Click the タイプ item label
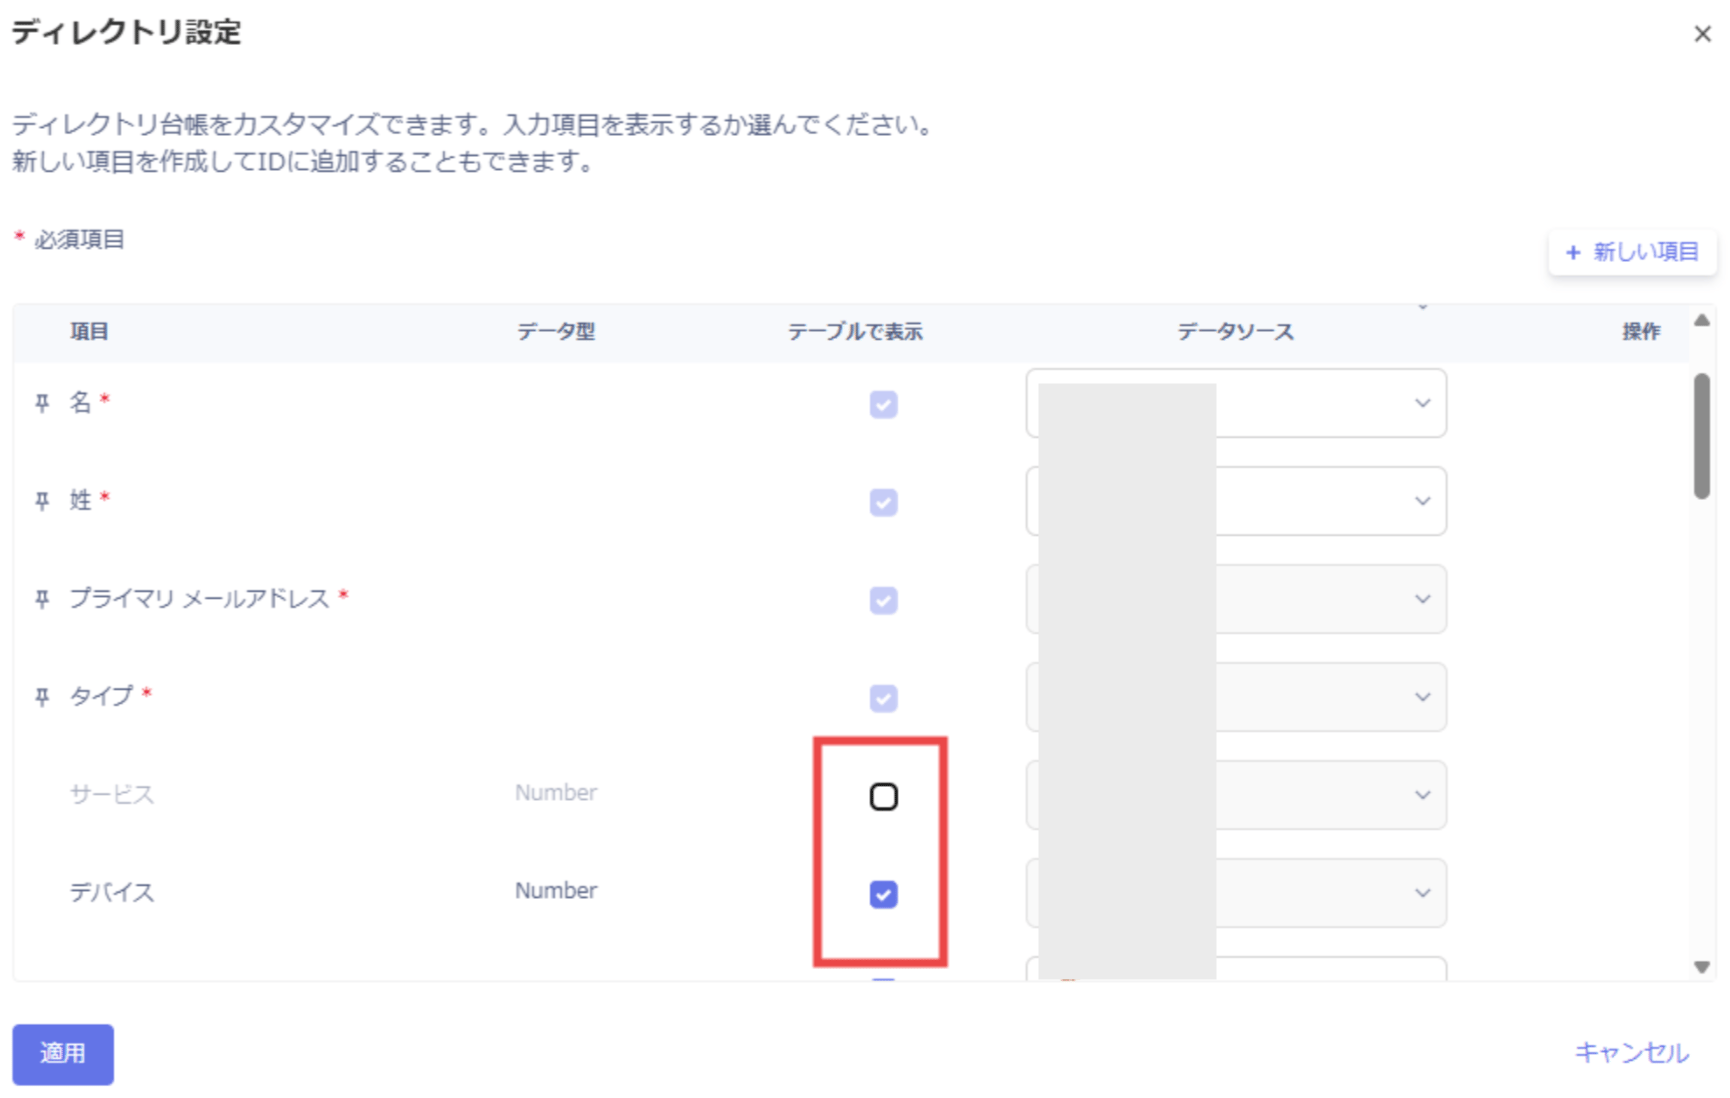 click(101, 697)
